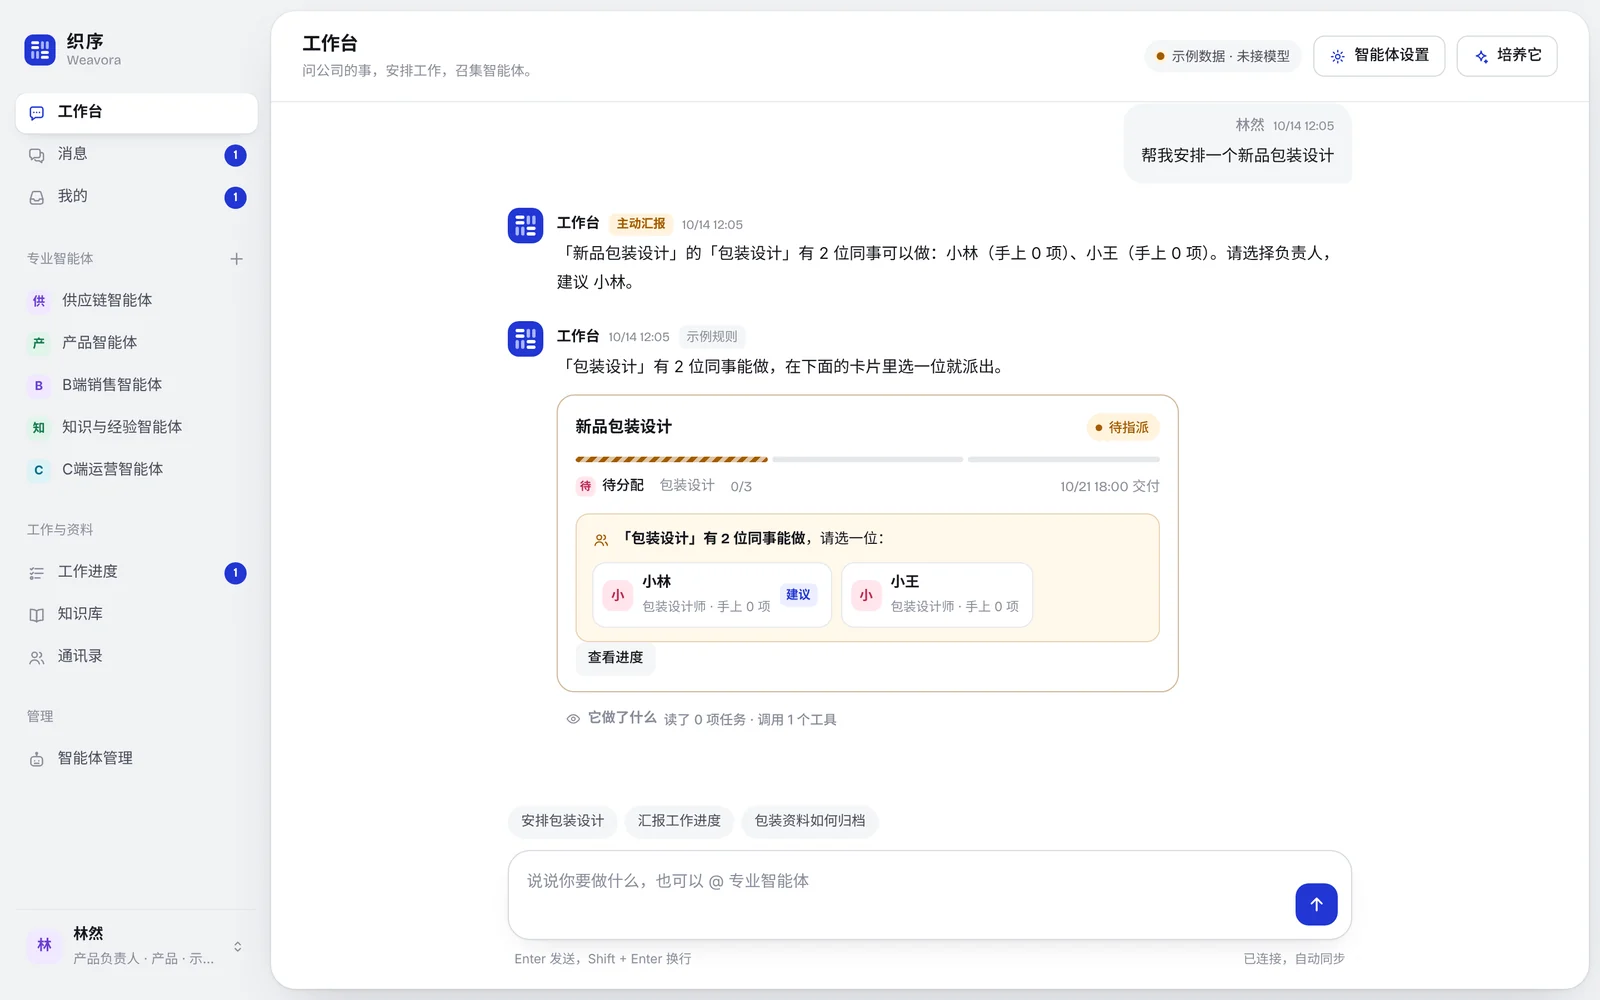1600x1000 pixels.
Task: Click the 待指派 status badge
Action: coord(1122,427)
